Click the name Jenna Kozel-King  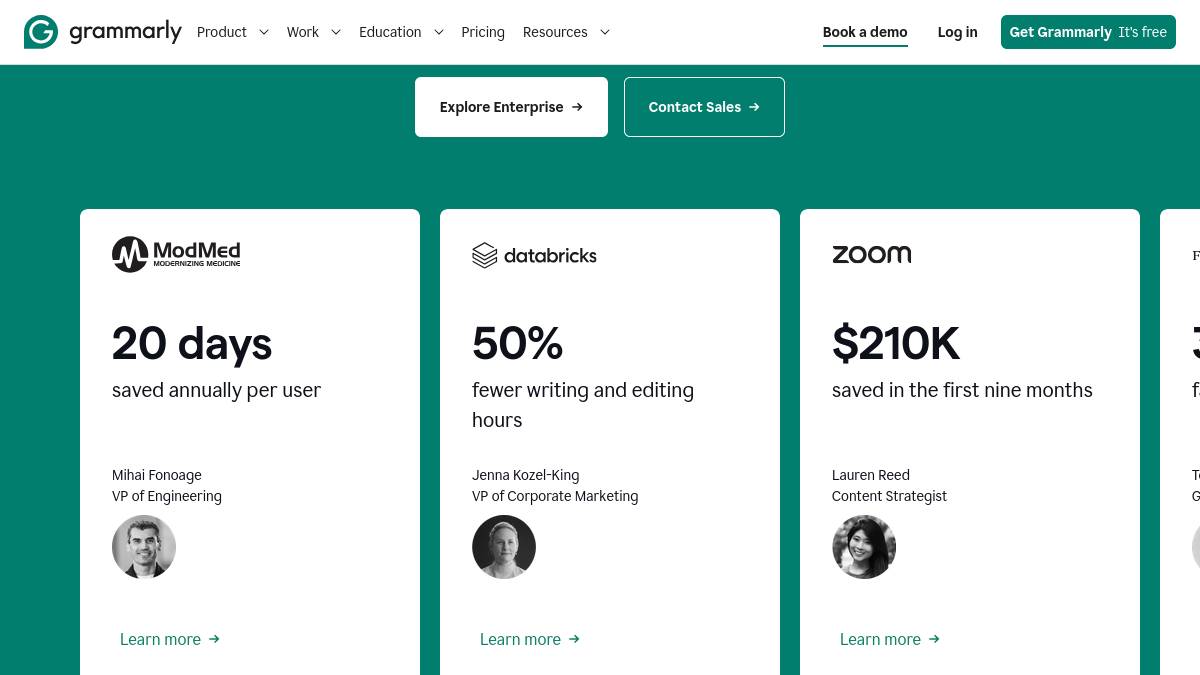click(x=525, y=475)
